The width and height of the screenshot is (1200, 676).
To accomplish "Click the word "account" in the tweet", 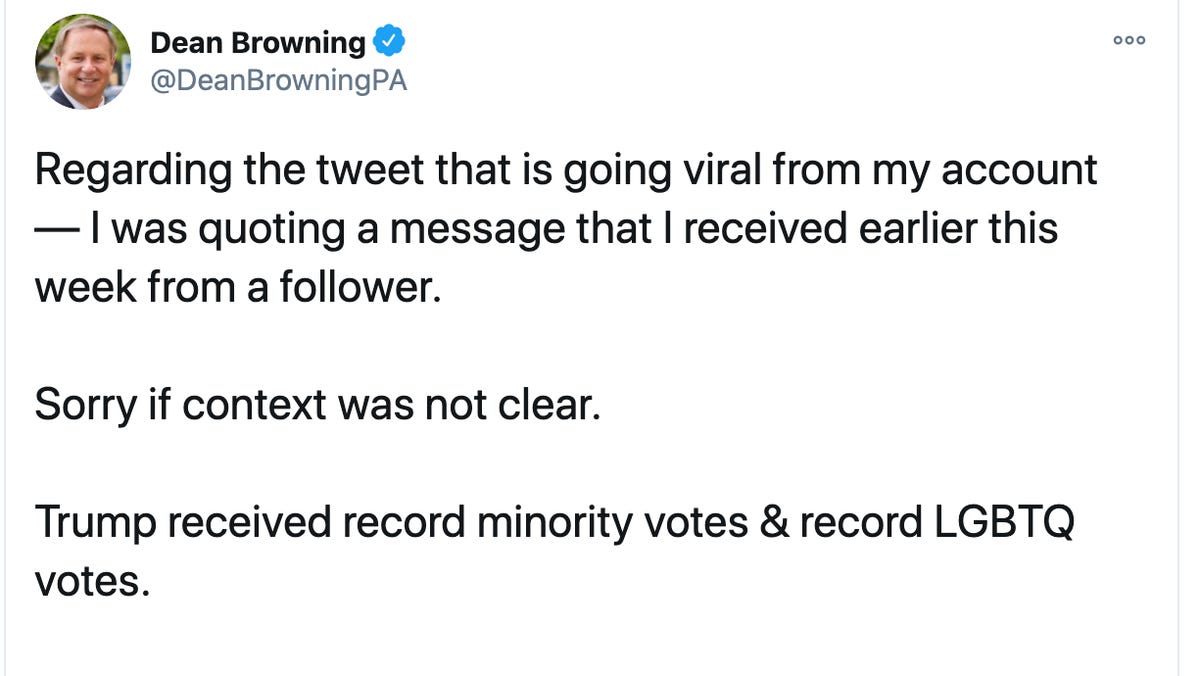I will [x=1018, y=170].
